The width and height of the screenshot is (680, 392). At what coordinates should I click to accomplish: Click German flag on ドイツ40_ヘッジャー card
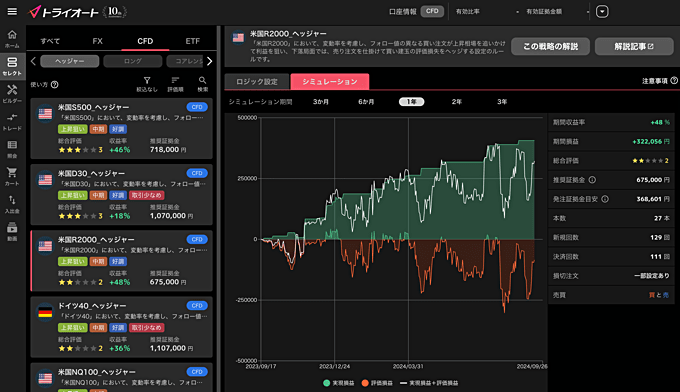pyautogui.click(x=45, y=312)
